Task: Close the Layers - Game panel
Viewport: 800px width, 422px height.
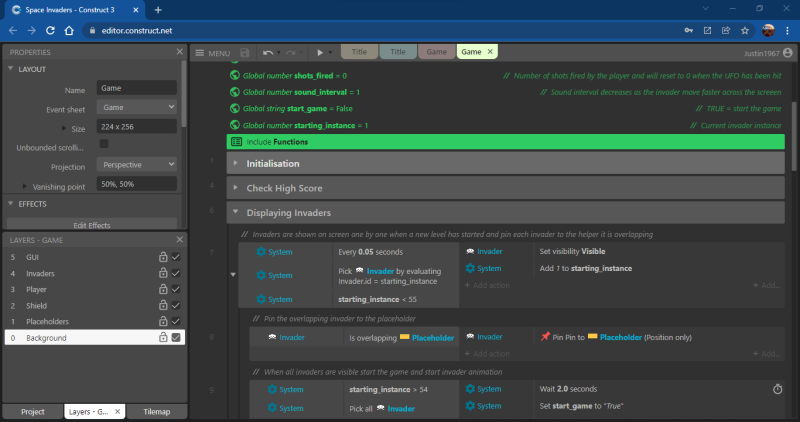Action: click(180, 239)
